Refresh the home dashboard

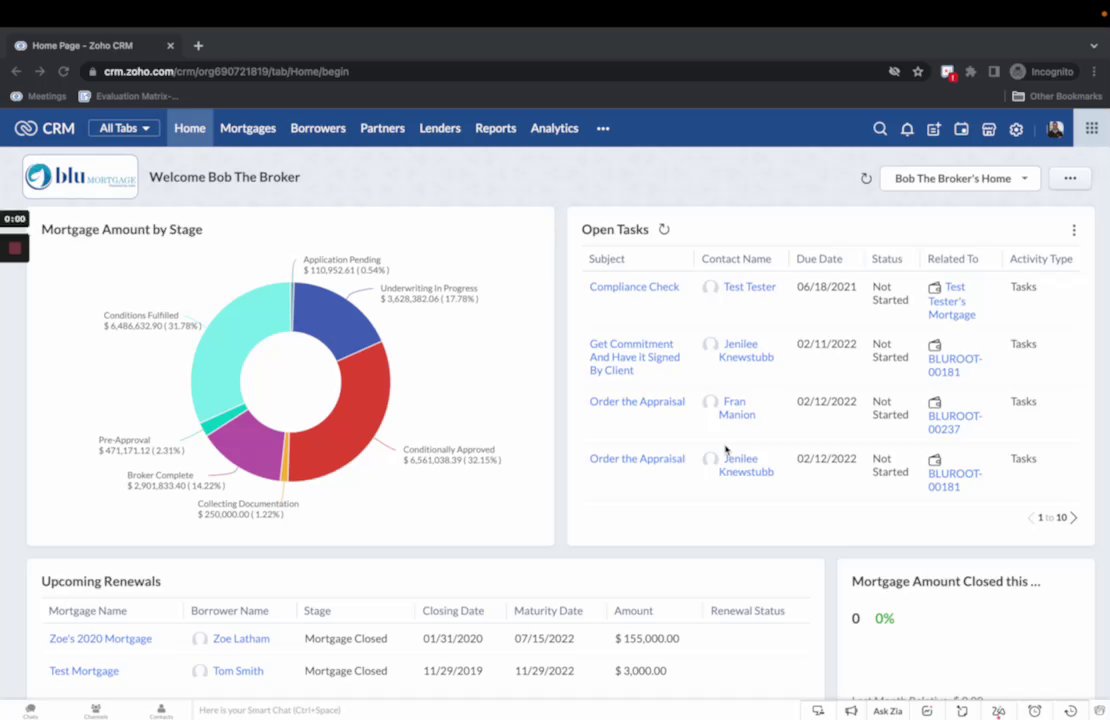point(866,178)
